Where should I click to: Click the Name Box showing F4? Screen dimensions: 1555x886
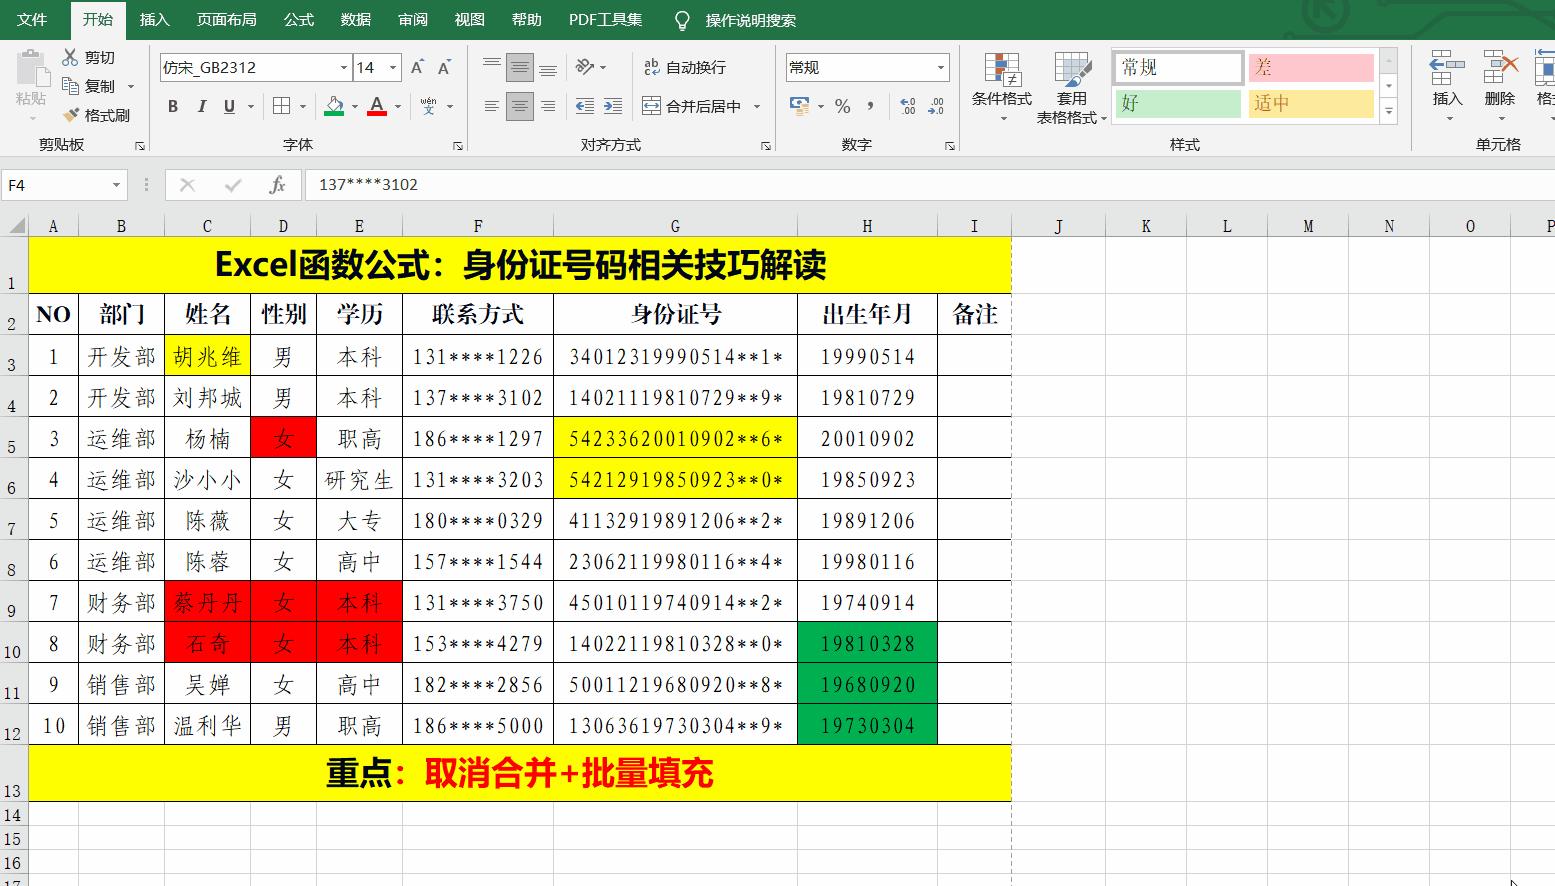coord(55,184)
